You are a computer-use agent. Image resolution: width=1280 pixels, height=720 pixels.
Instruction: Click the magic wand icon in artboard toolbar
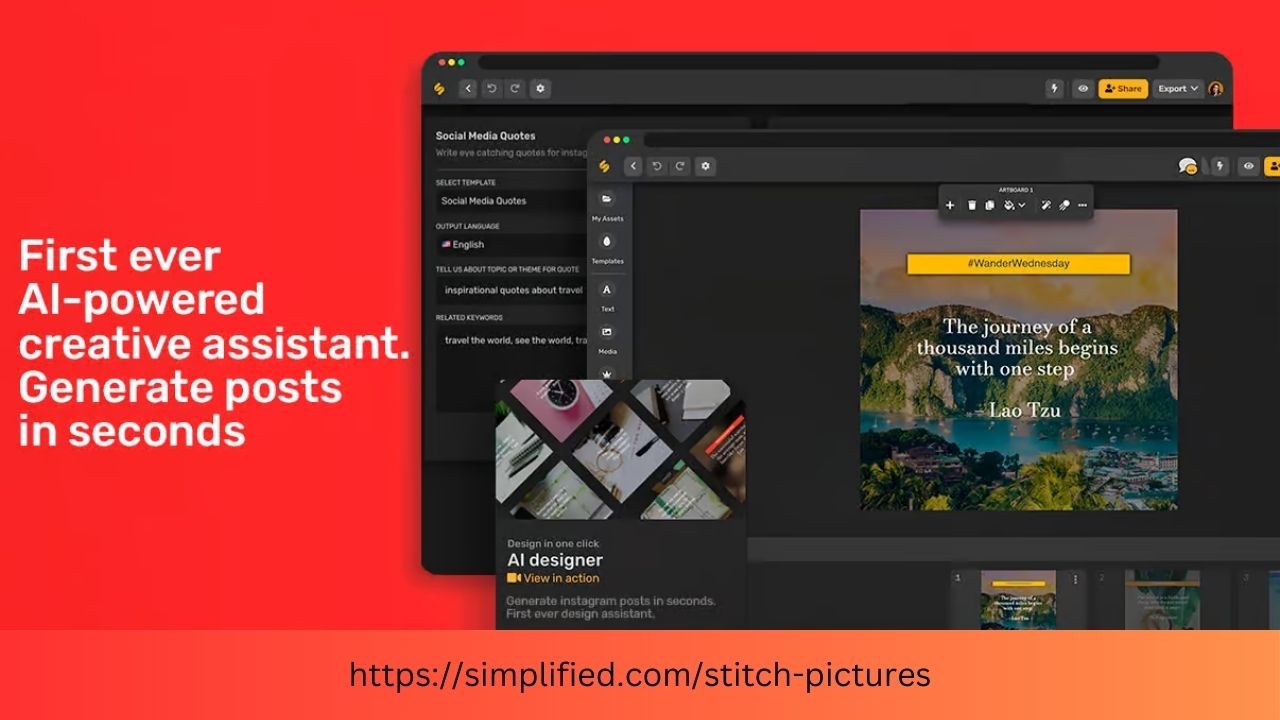[1046, 205]
